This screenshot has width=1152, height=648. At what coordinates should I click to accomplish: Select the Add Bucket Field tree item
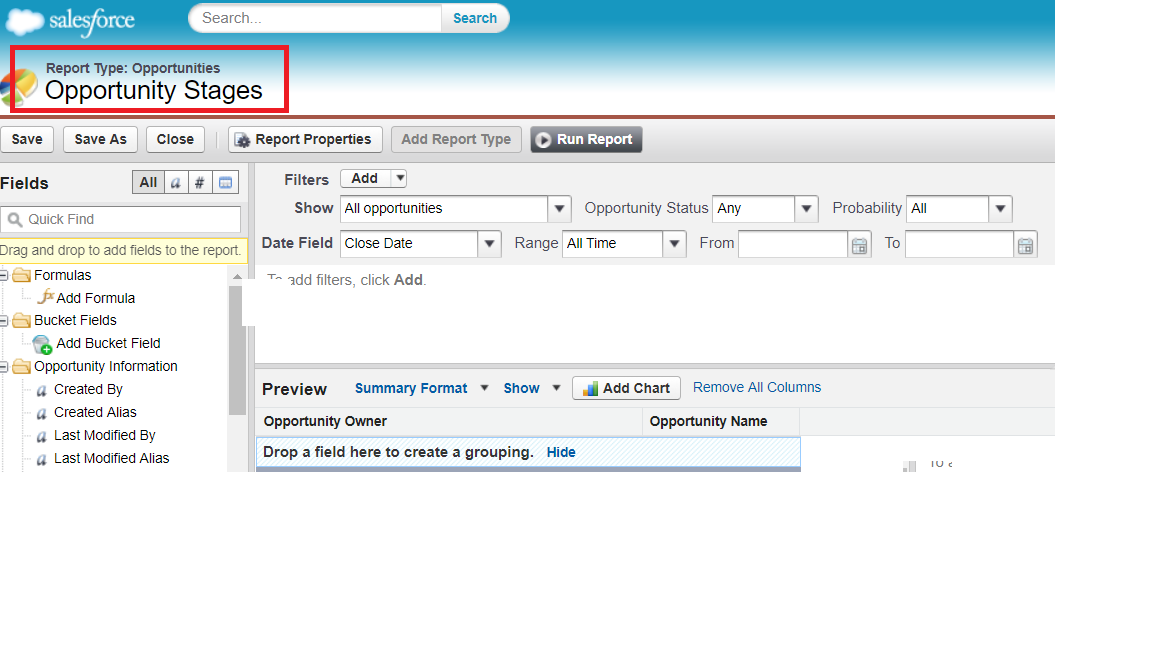(x=108, y=343)
